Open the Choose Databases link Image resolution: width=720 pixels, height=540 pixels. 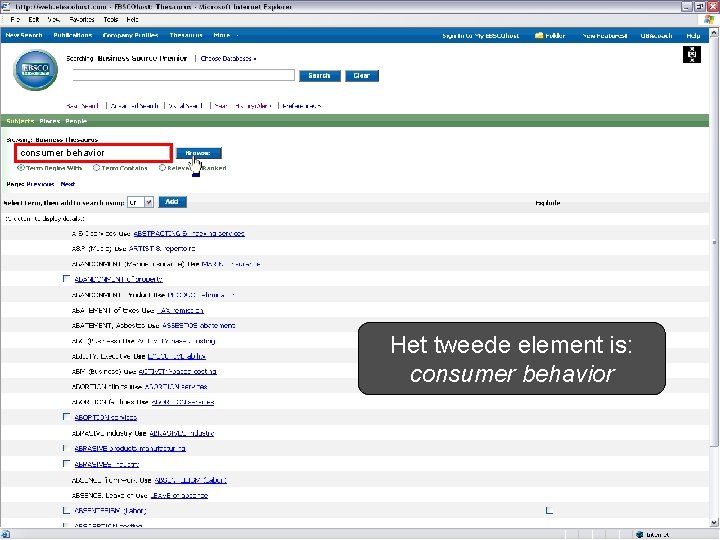228,58
